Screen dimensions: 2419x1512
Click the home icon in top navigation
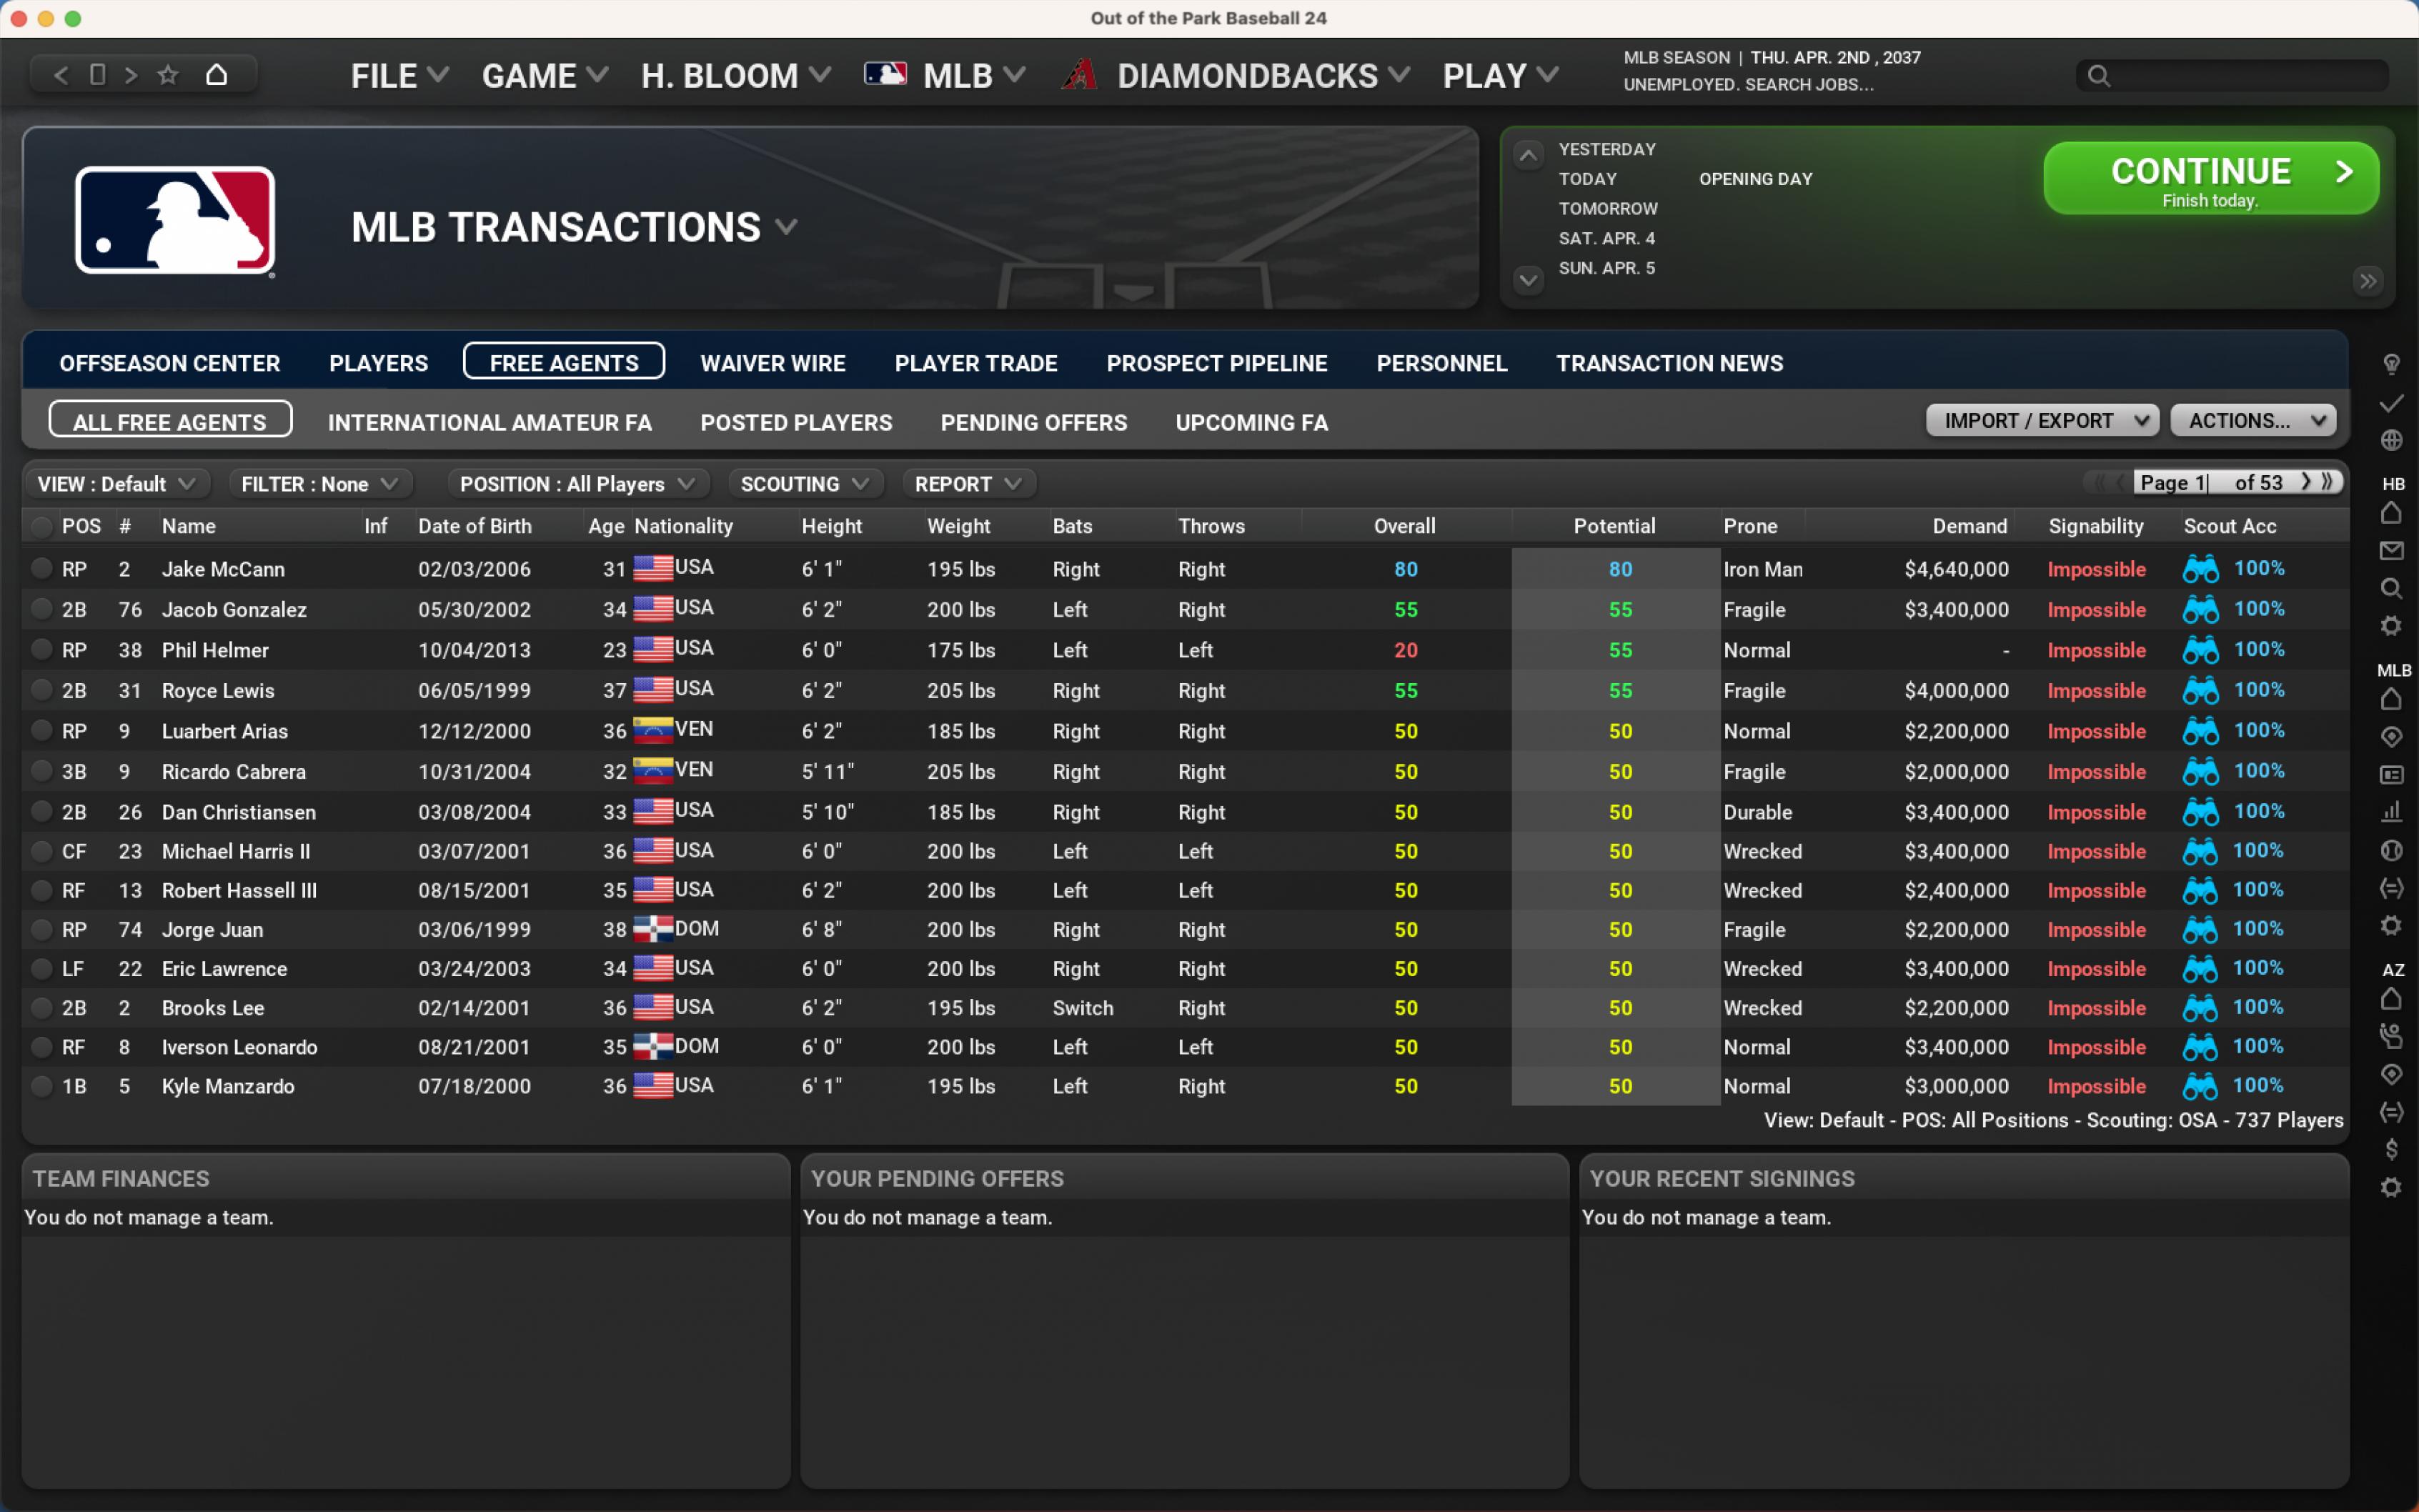(216, 75)
